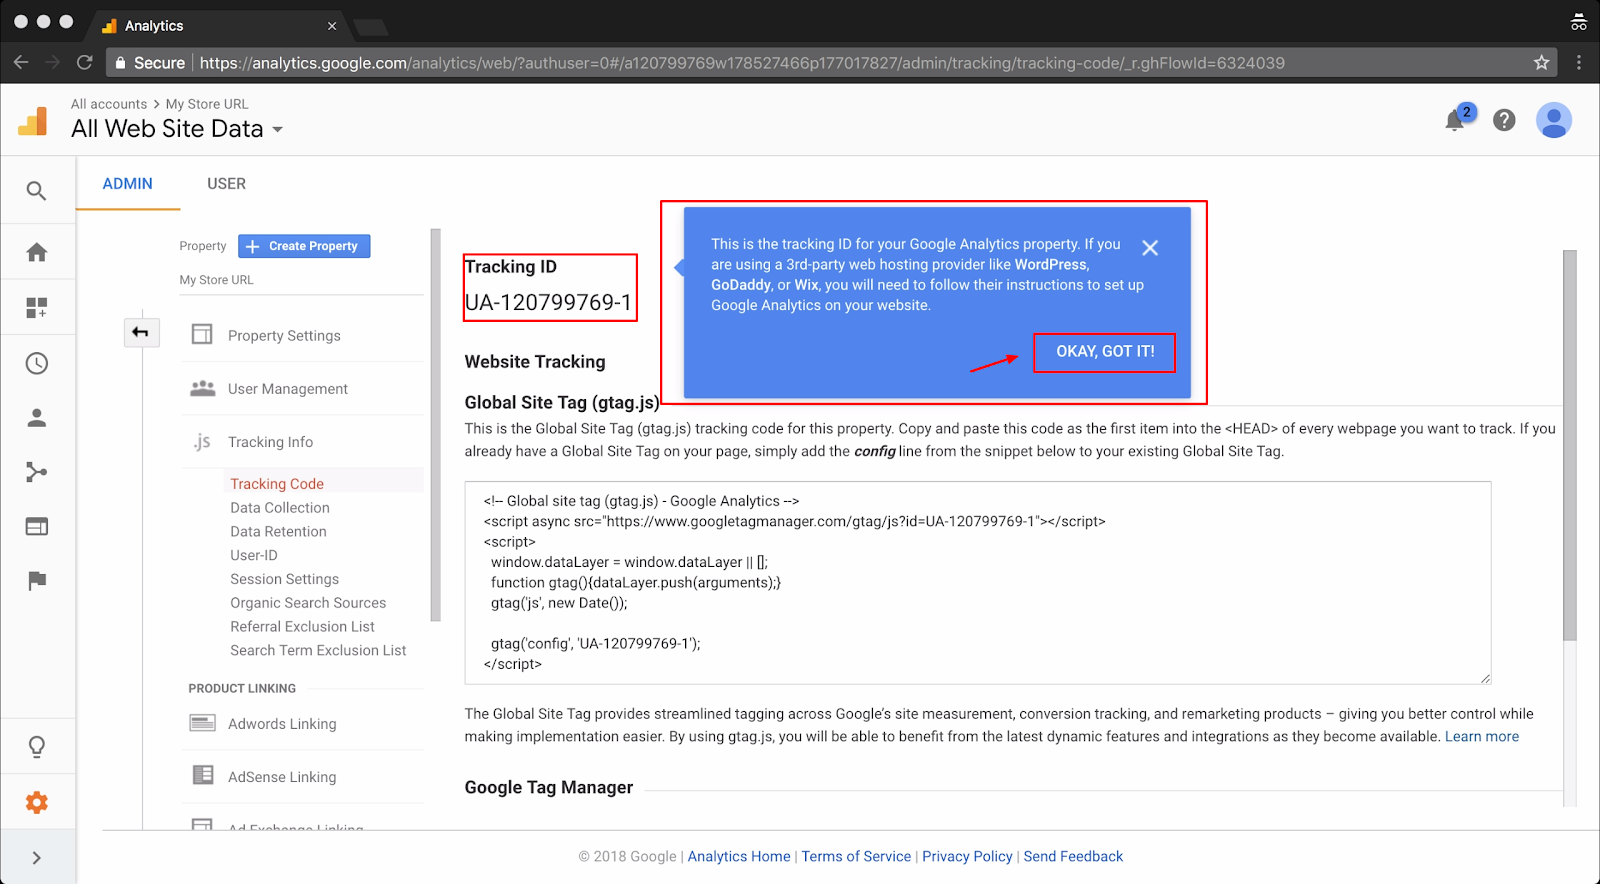
Task: Open Conversions flag icon in sidebar
Action: coord(37,581)
